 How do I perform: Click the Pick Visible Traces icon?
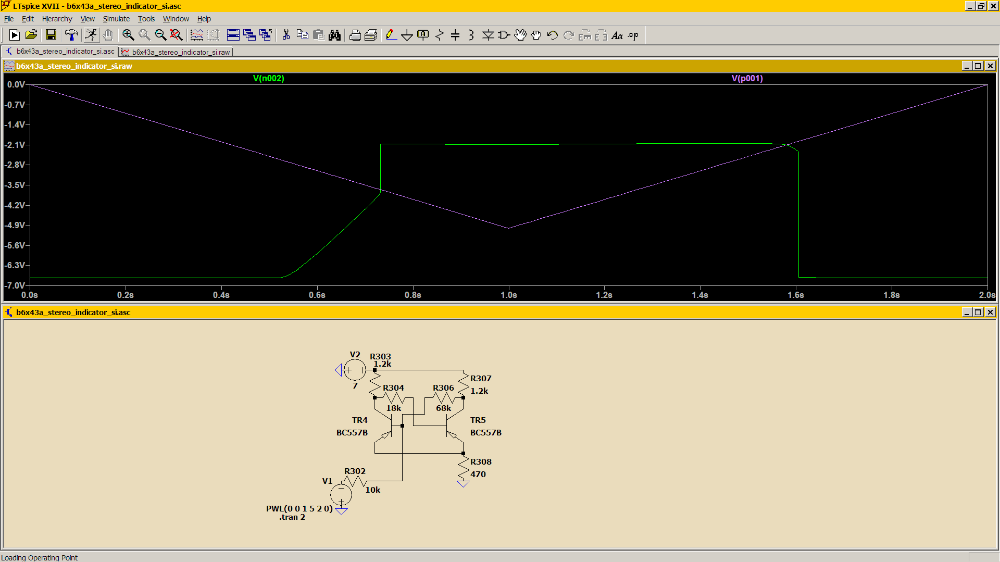tap(196, 35)
